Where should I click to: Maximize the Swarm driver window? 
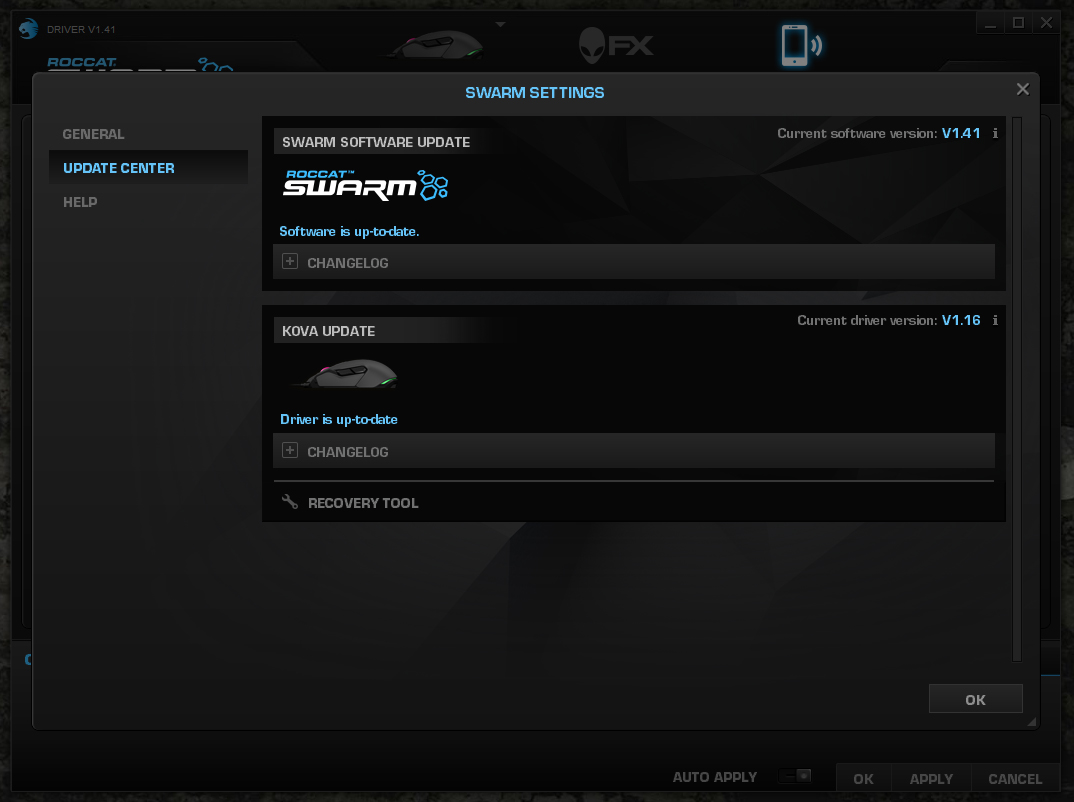(x=1019, y=23)
